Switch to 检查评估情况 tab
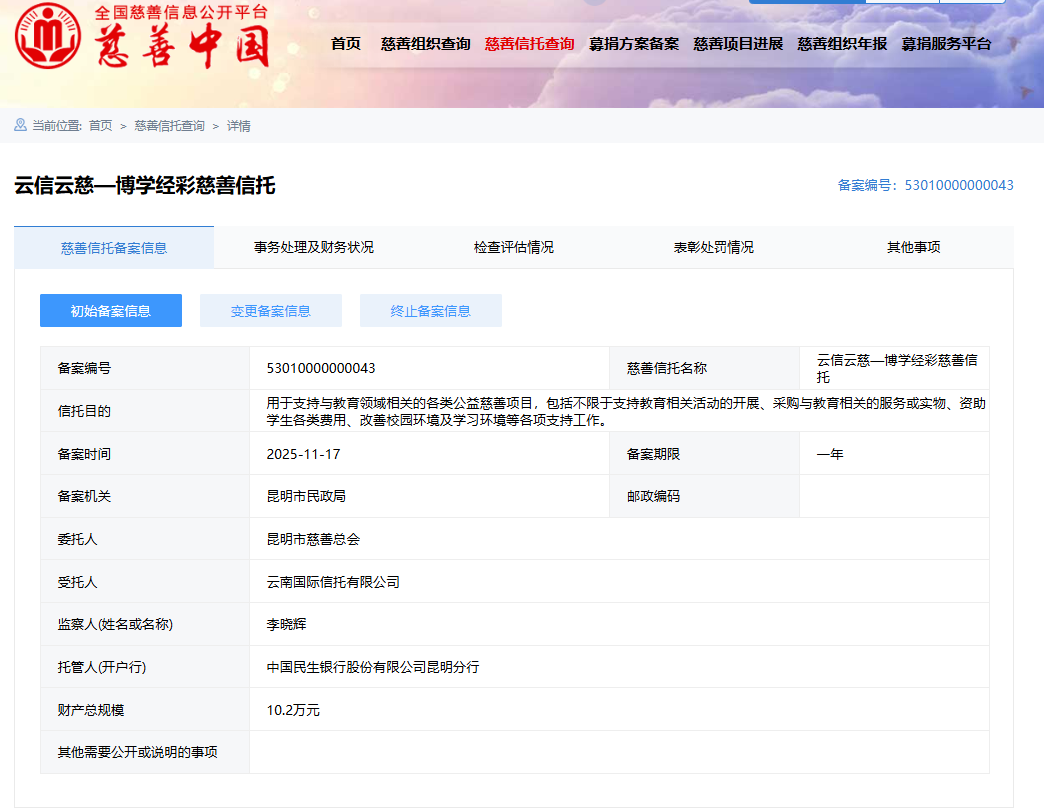This screenshot has width=1044, height=811. 514,247
